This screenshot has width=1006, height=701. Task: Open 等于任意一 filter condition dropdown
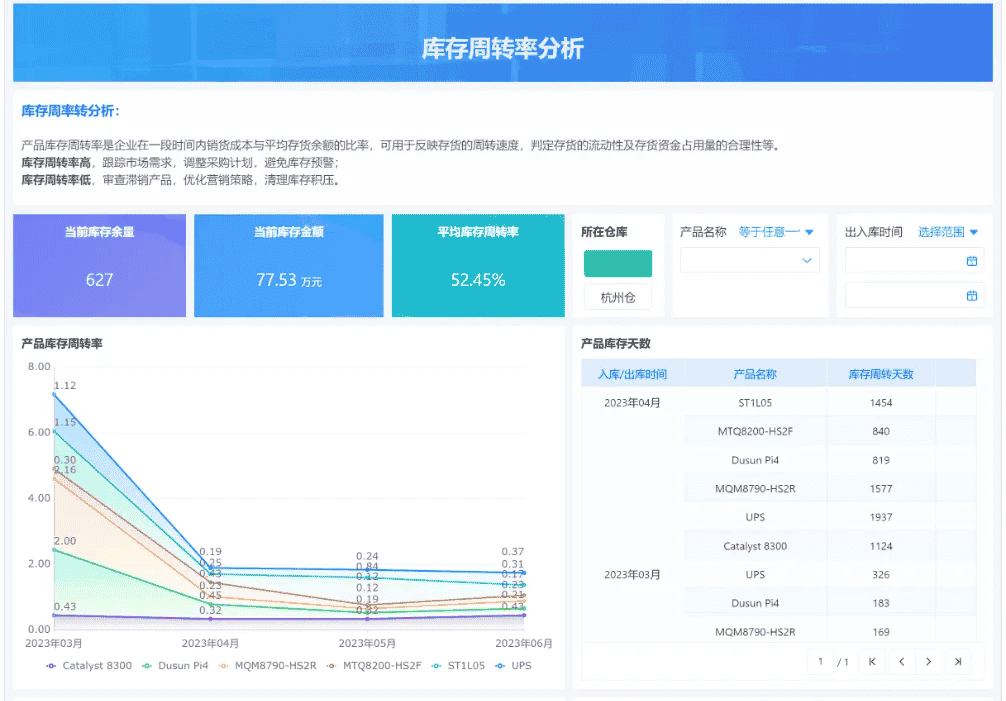click(x=776, y=232)
